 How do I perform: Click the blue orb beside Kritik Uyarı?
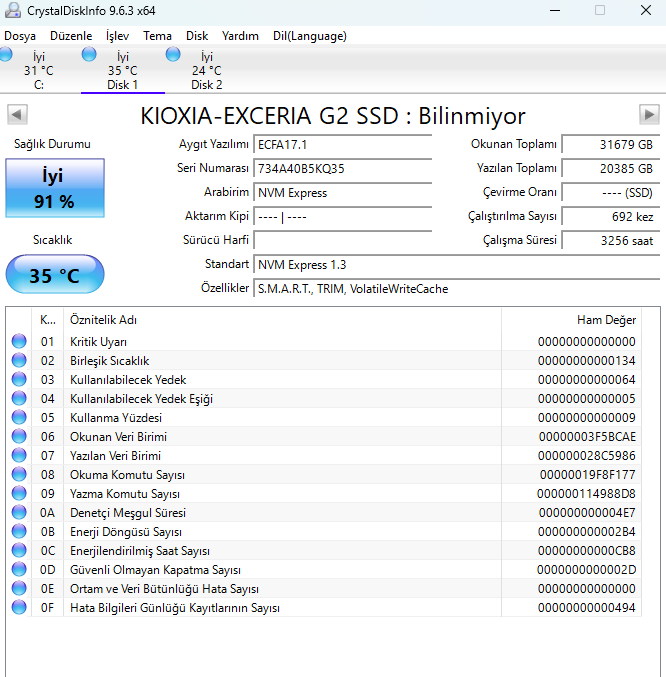(x=19, y=342)
